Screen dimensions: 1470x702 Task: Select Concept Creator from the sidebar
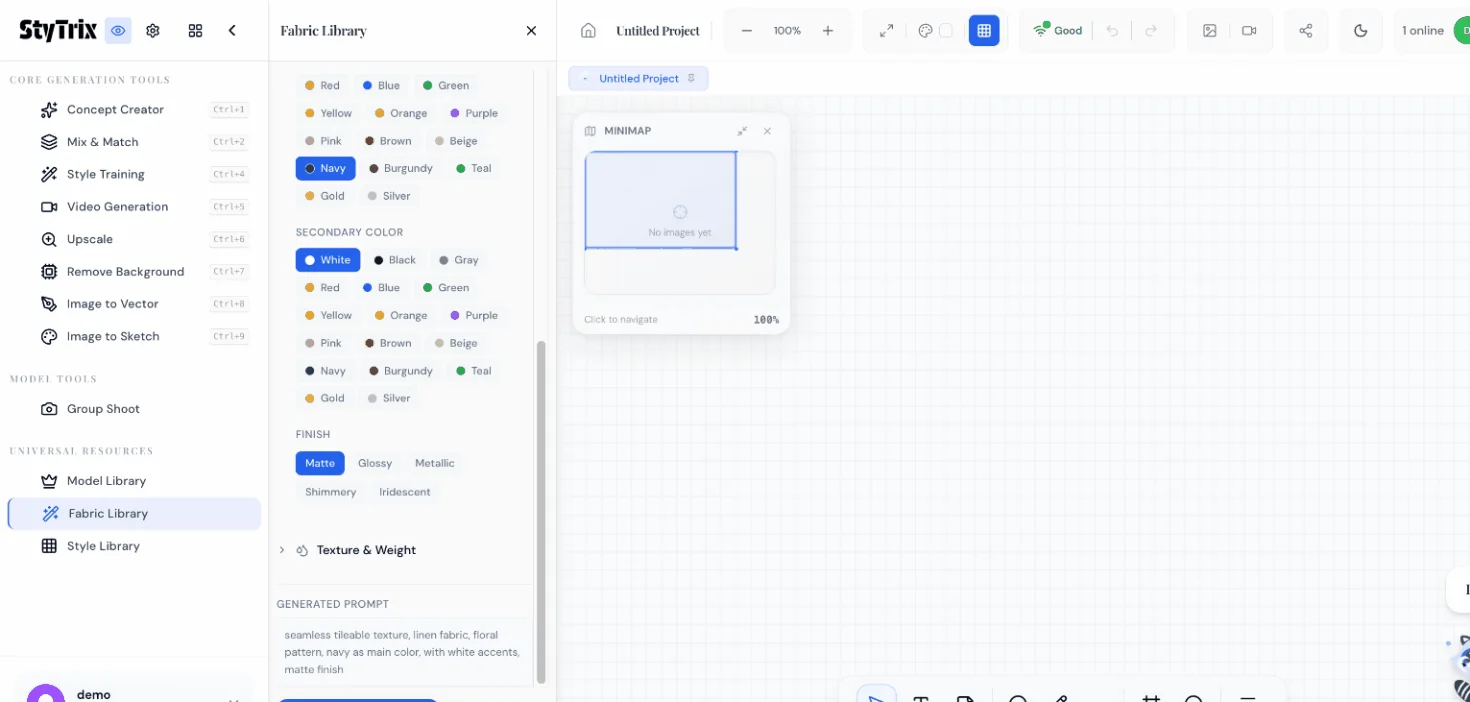pos(115,110)
